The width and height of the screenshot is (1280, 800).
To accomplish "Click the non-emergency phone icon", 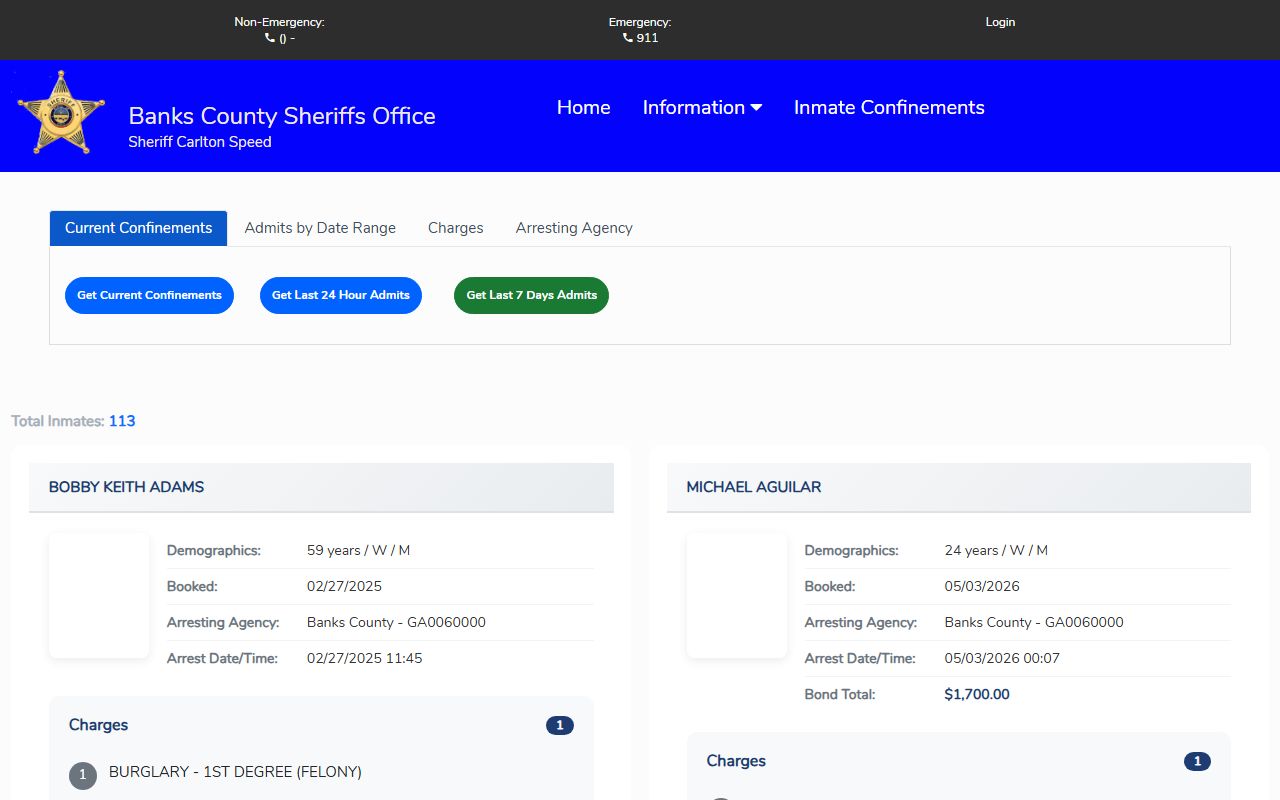I will pos(270,38).
